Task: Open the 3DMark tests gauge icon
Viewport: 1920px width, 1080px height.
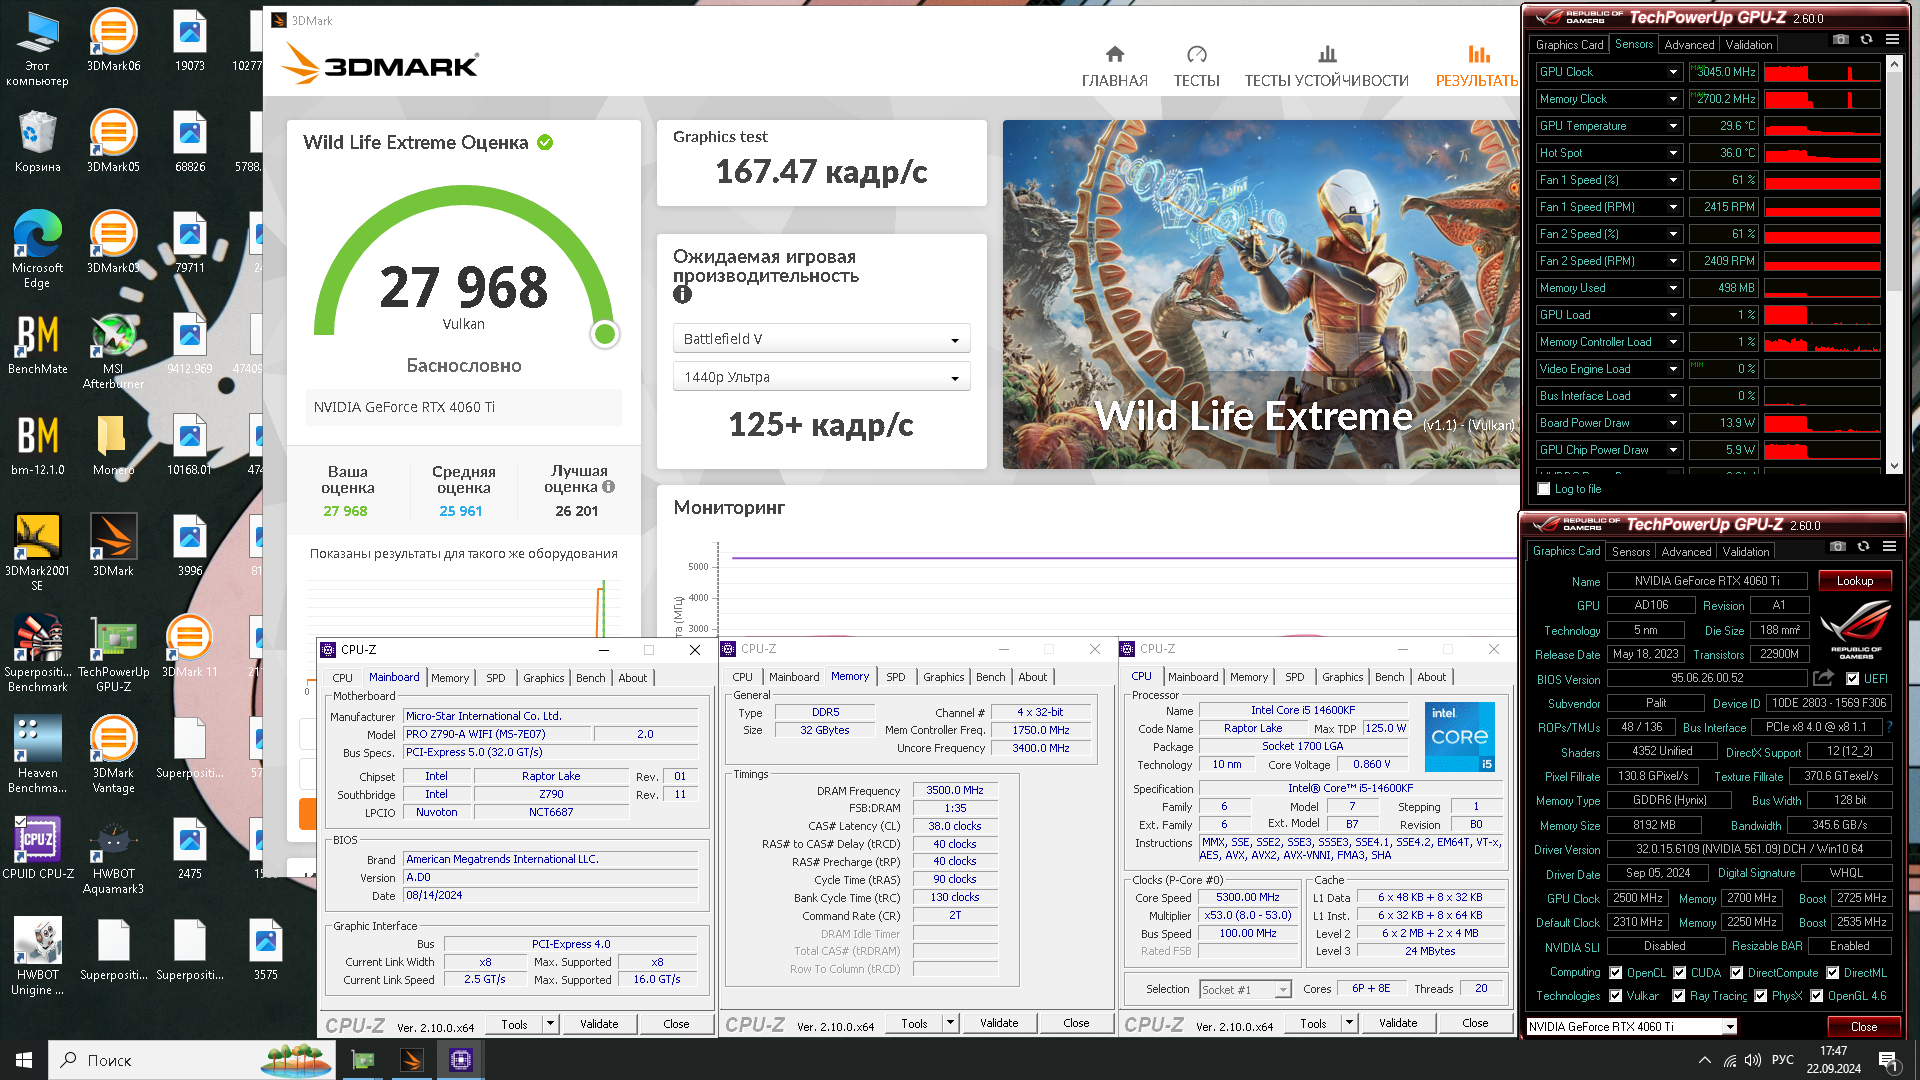Action: click(x=1196, y=54)
